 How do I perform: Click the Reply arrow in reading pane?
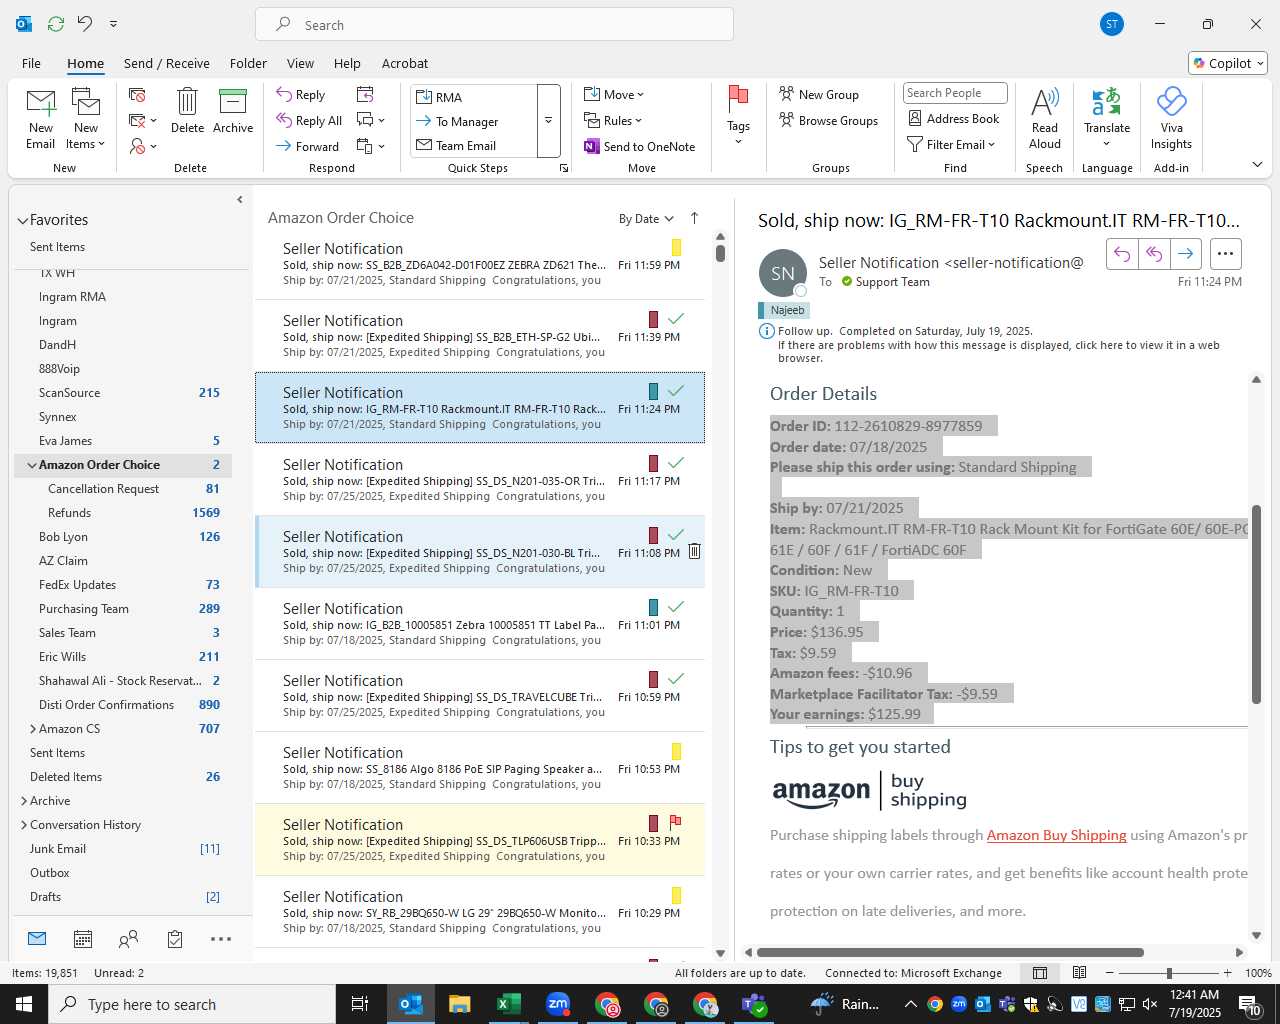click(x=1122, y=254)
